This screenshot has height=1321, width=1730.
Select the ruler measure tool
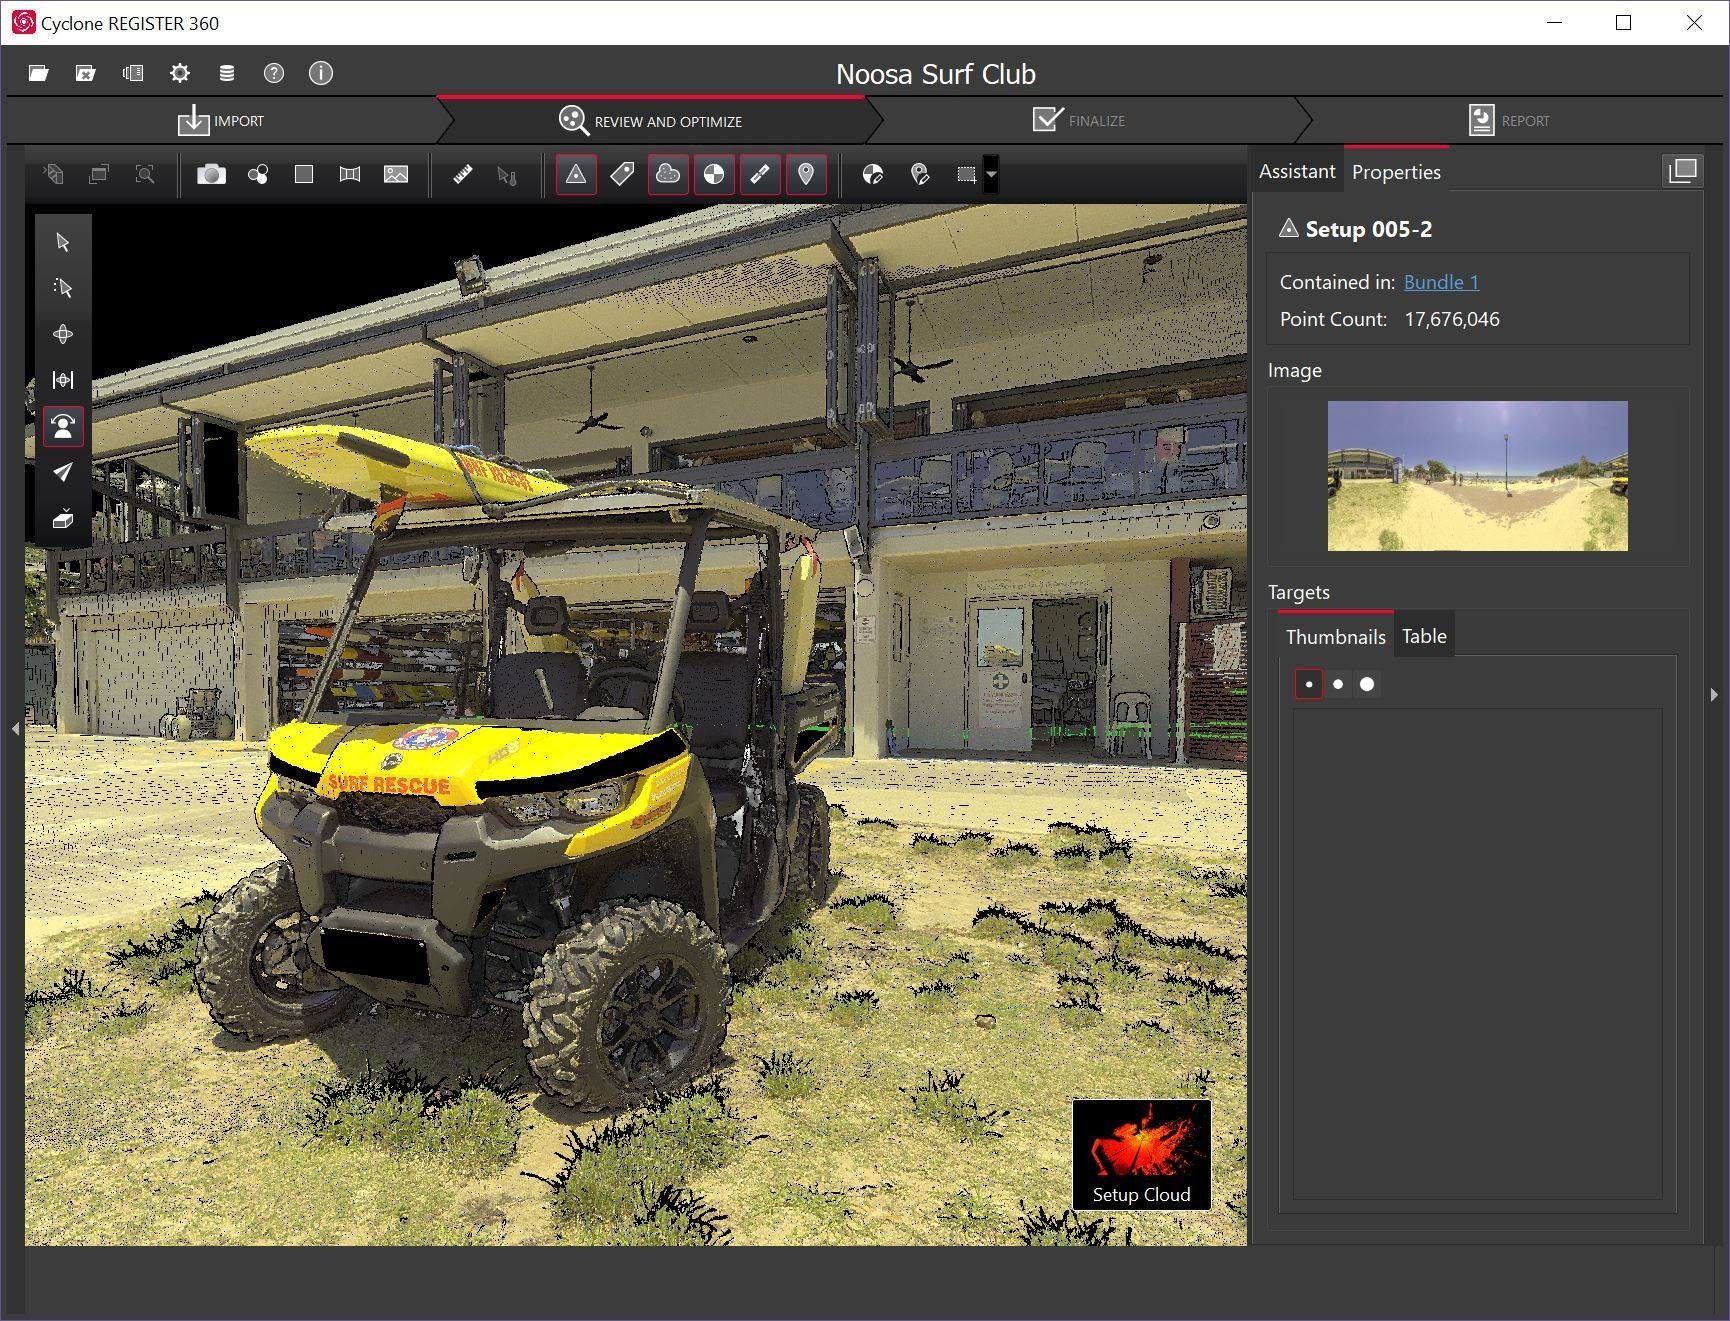pos(462,175)
